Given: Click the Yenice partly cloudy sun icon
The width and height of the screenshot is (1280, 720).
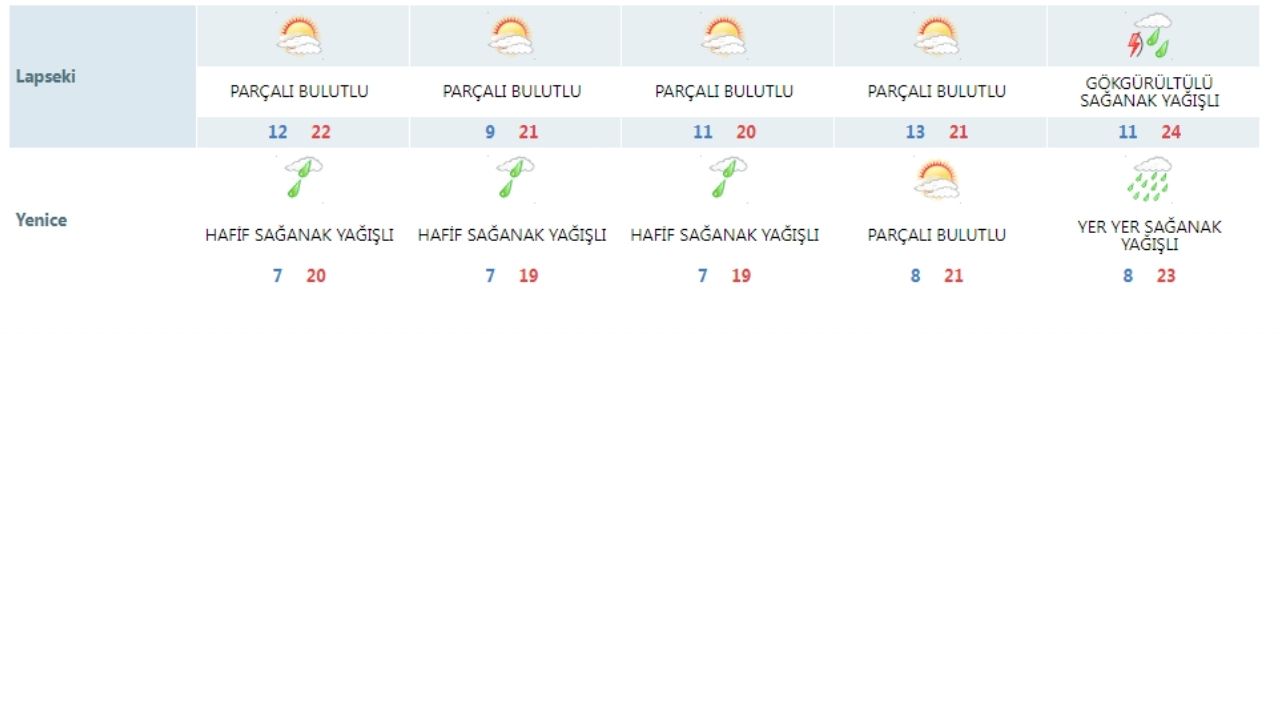Looking at the screenshot, I should 936,179.
